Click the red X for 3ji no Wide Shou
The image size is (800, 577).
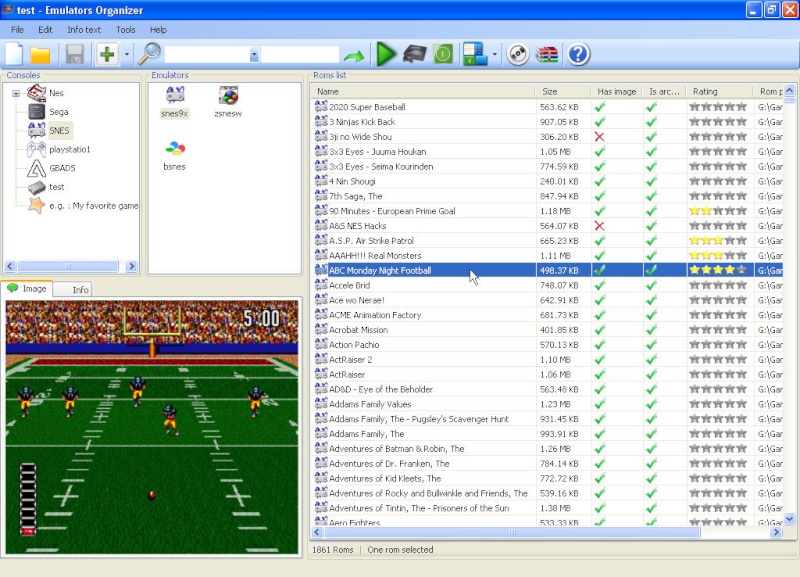coord(599,137)
